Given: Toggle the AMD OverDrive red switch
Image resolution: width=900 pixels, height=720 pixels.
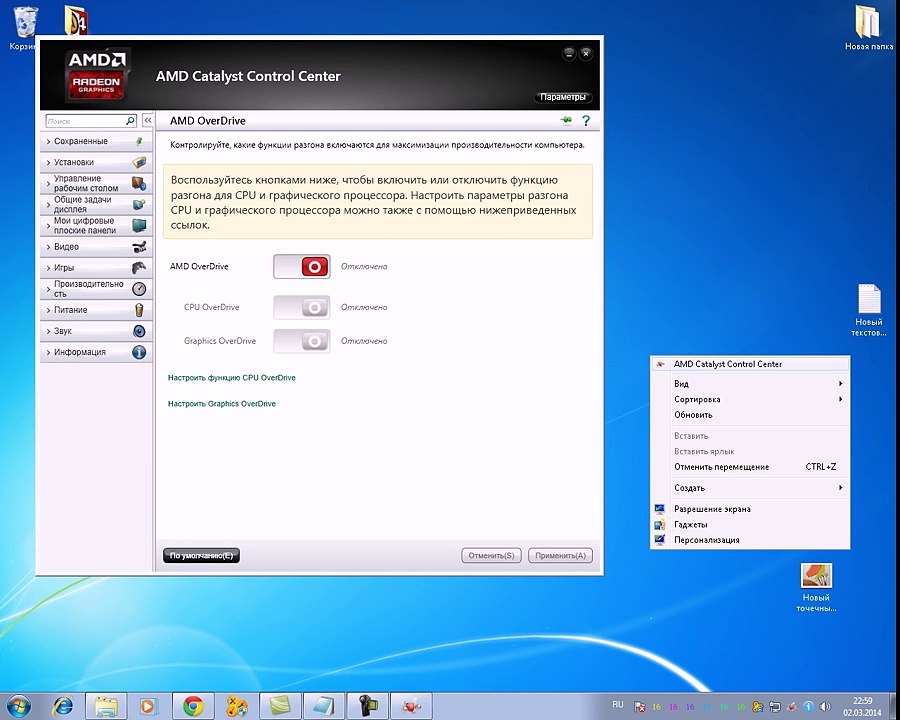Looking at the screenshot, I should click(x=302, y=266).
